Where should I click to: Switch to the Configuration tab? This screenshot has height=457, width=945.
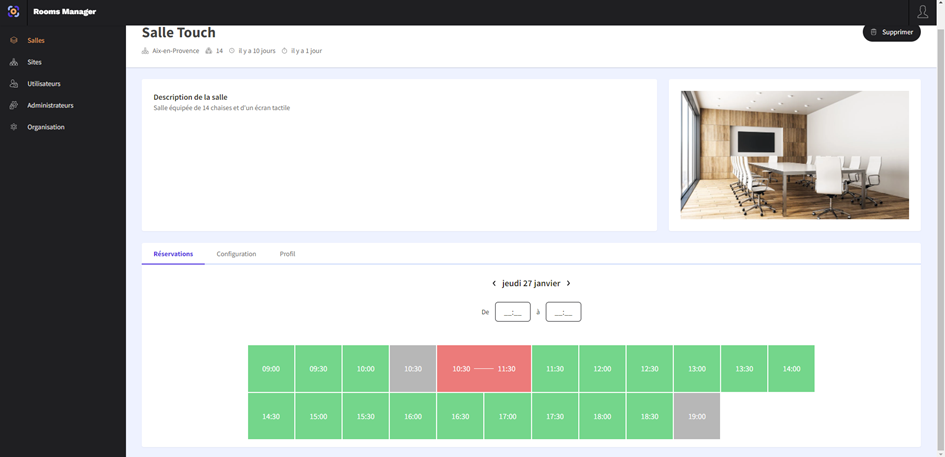click(x=236, y=254)
